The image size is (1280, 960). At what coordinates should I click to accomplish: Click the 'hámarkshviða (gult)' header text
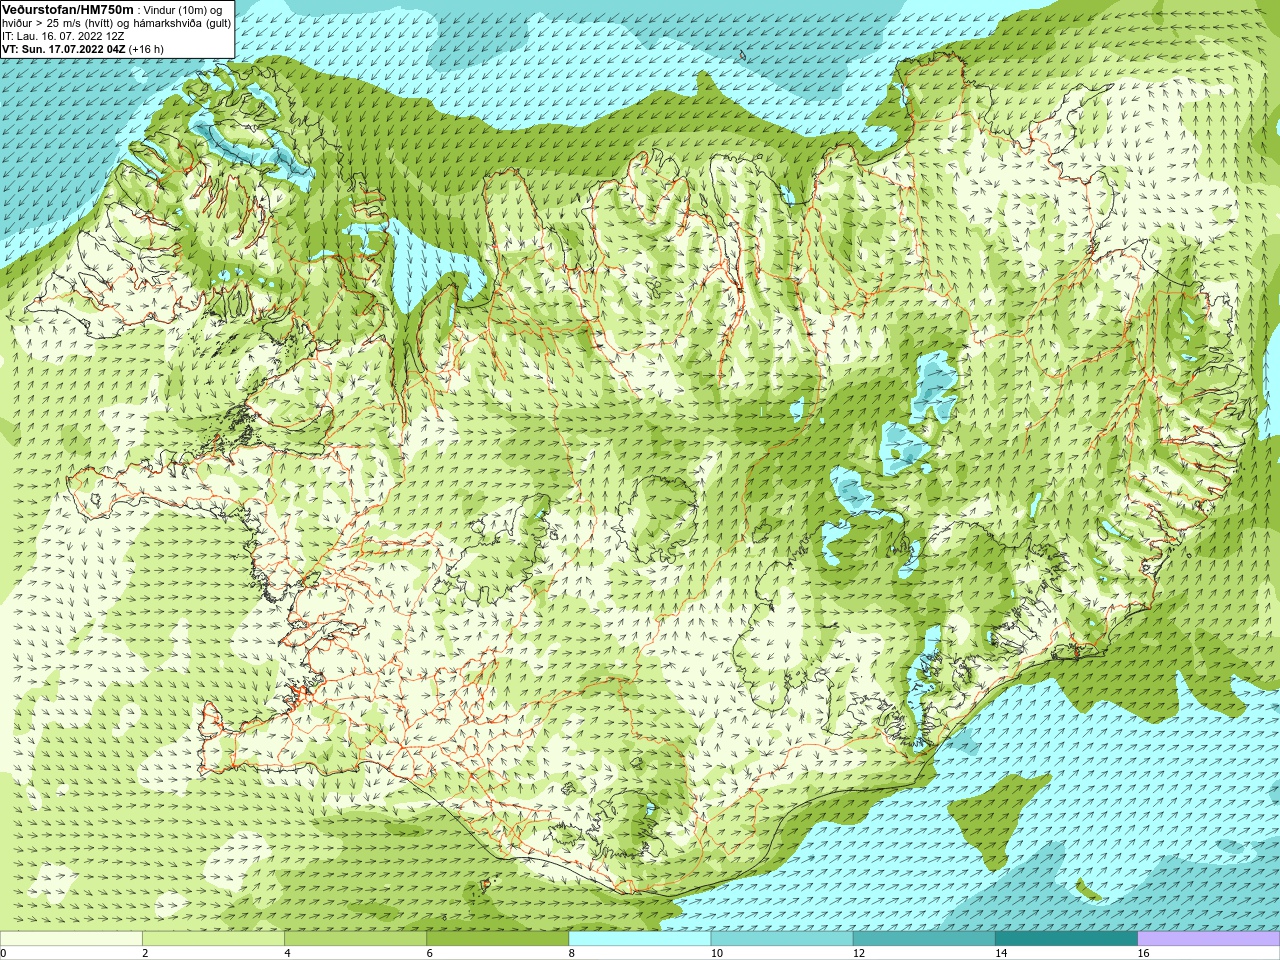click(x=182, y=23)
